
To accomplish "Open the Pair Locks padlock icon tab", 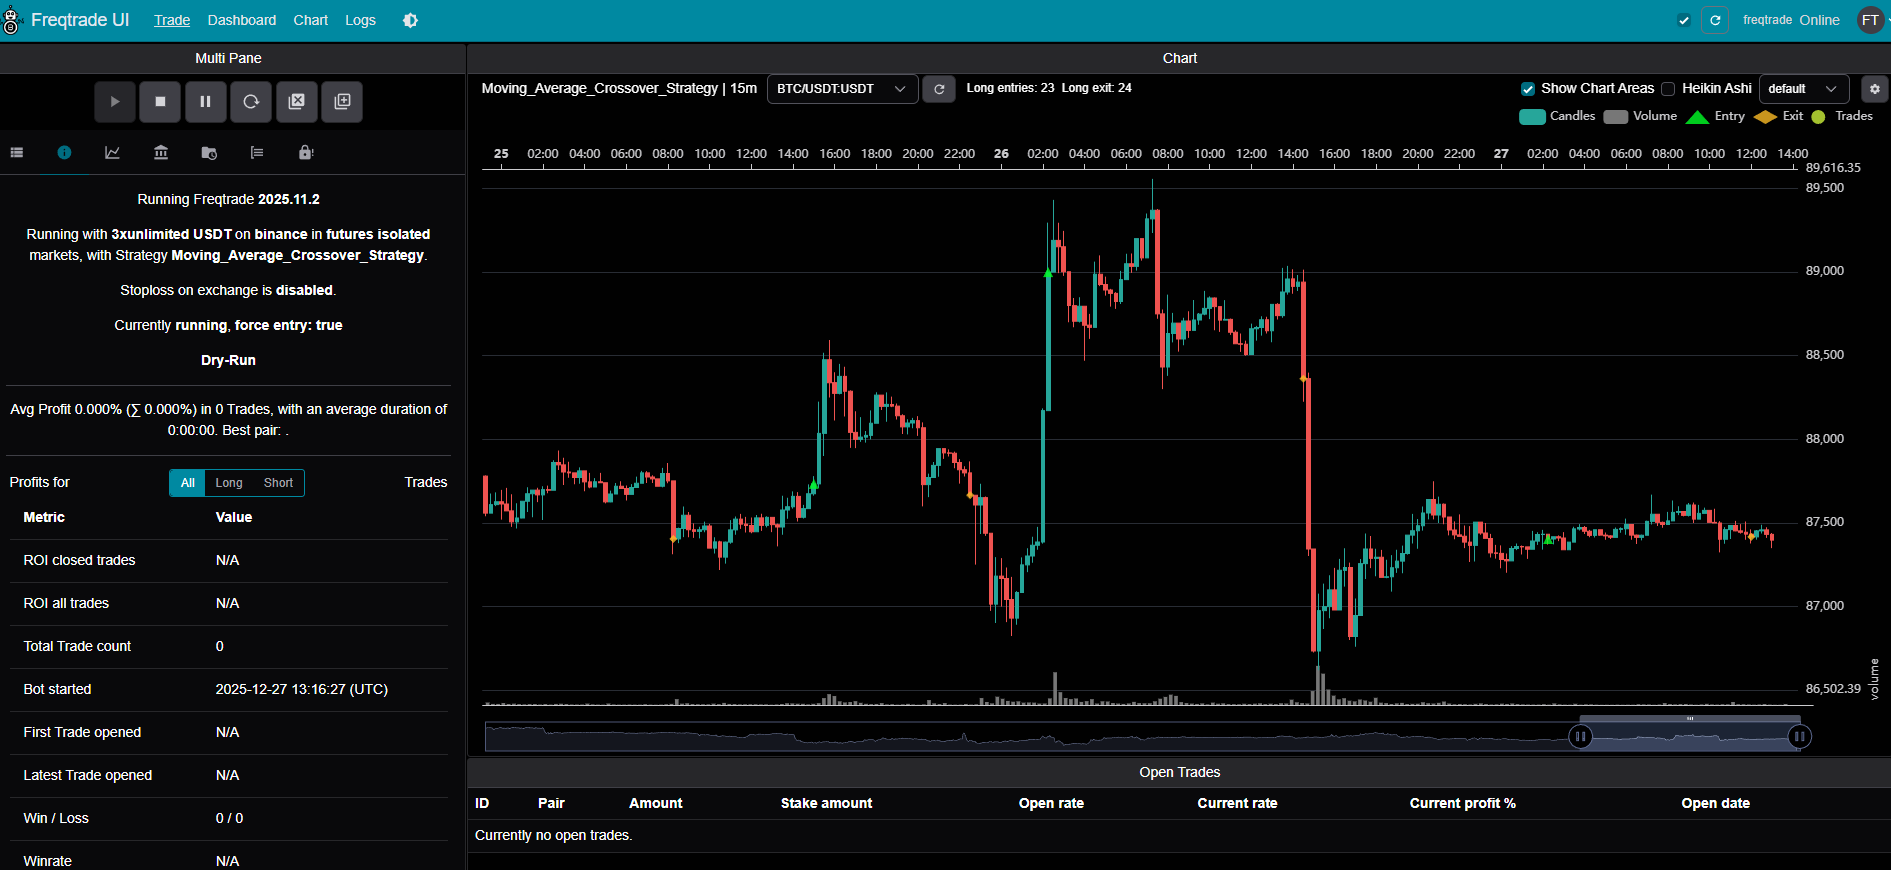I will pyautogui.click(x=306, y=153).
